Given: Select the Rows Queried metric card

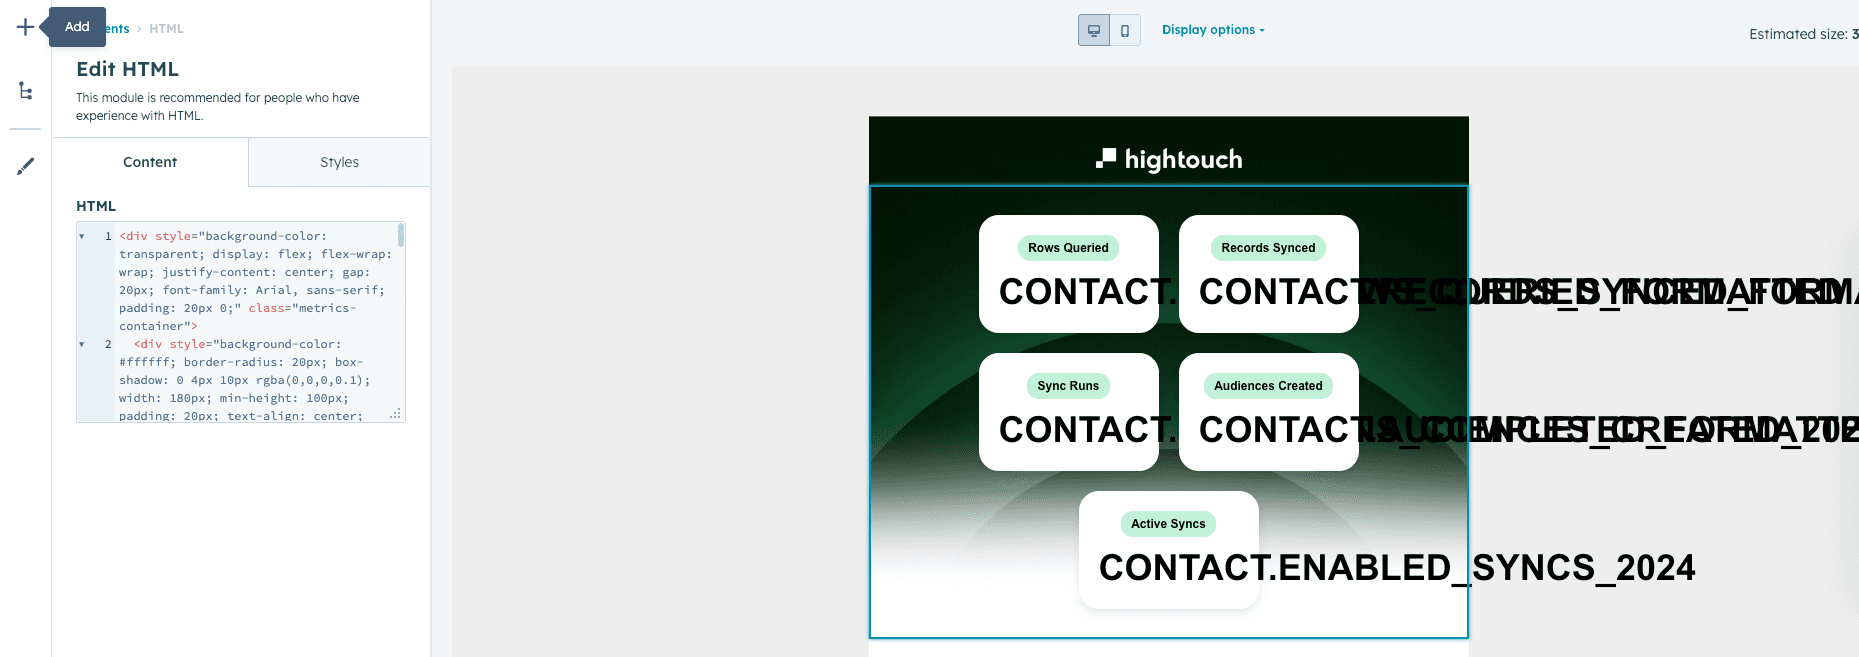Looking at the screenshot, I should tap(1068, 274).
